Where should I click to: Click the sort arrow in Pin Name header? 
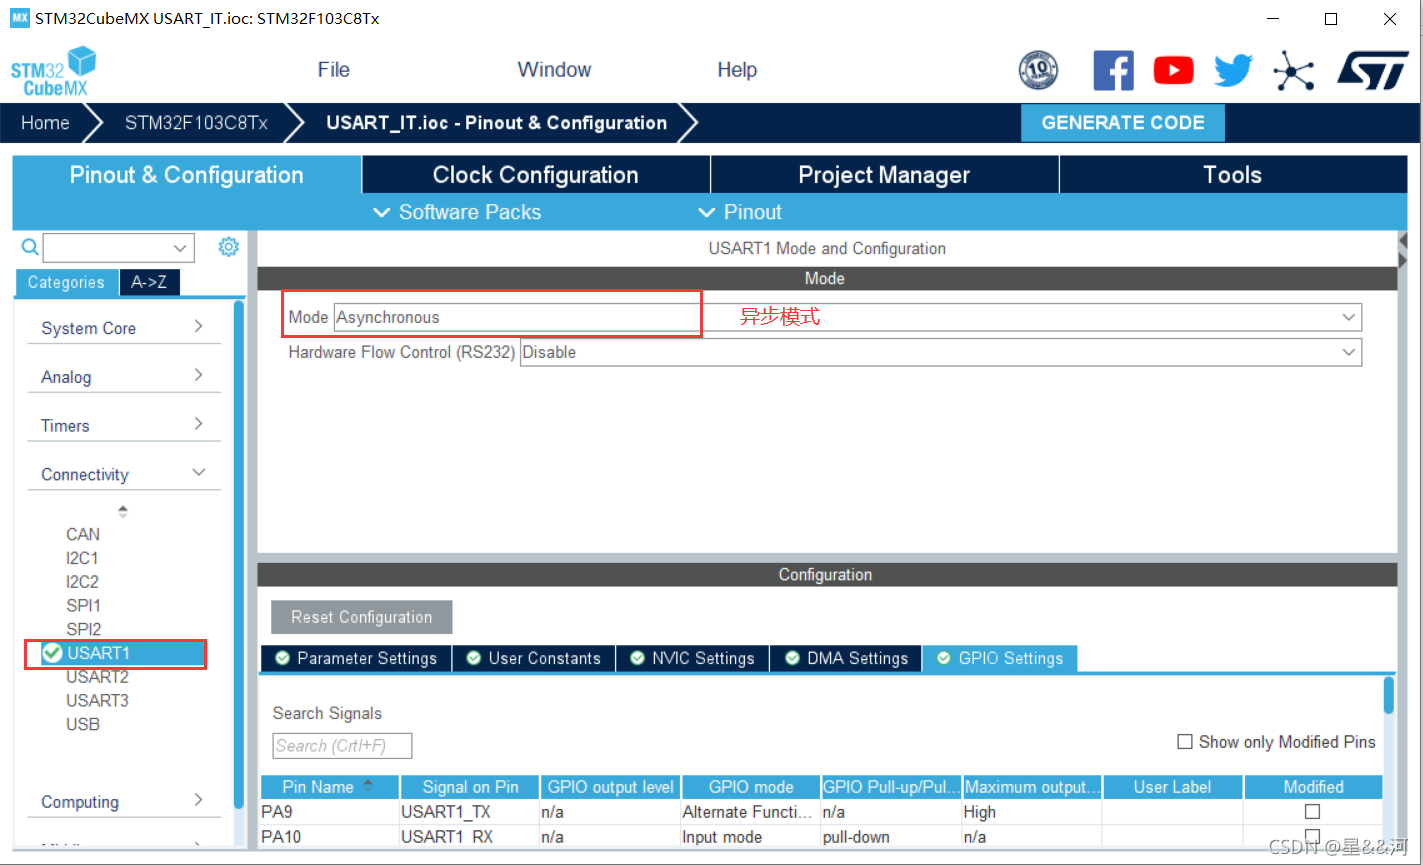[368, 785]
